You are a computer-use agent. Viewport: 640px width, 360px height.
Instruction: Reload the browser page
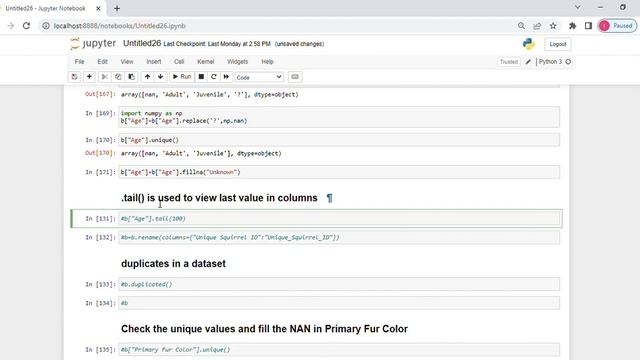coord(27,26)
